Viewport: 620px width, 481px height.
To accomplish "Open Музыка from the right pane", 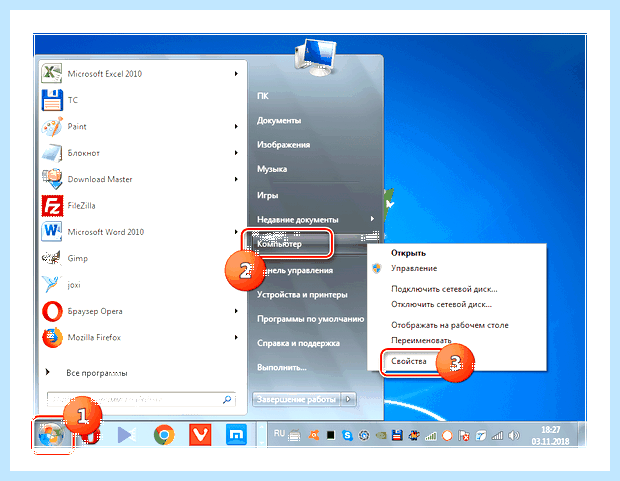I will (272, 169).
